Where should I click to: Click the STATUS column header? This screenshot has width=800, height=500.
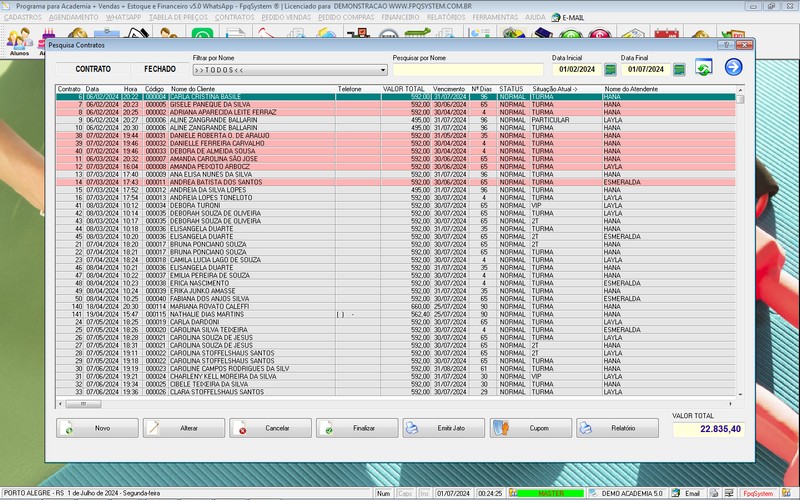coord(511,89)
